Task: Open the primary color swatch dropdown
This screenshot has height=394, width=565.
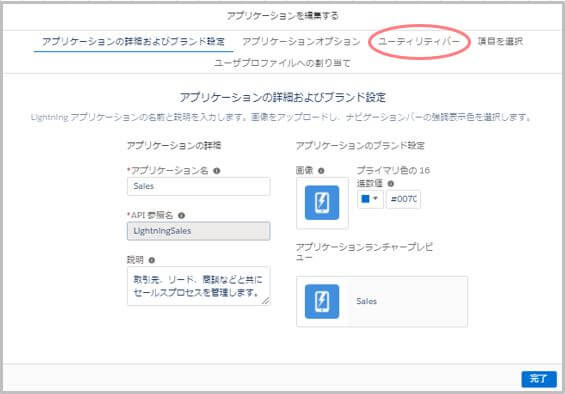Action: tap(370, 199)
